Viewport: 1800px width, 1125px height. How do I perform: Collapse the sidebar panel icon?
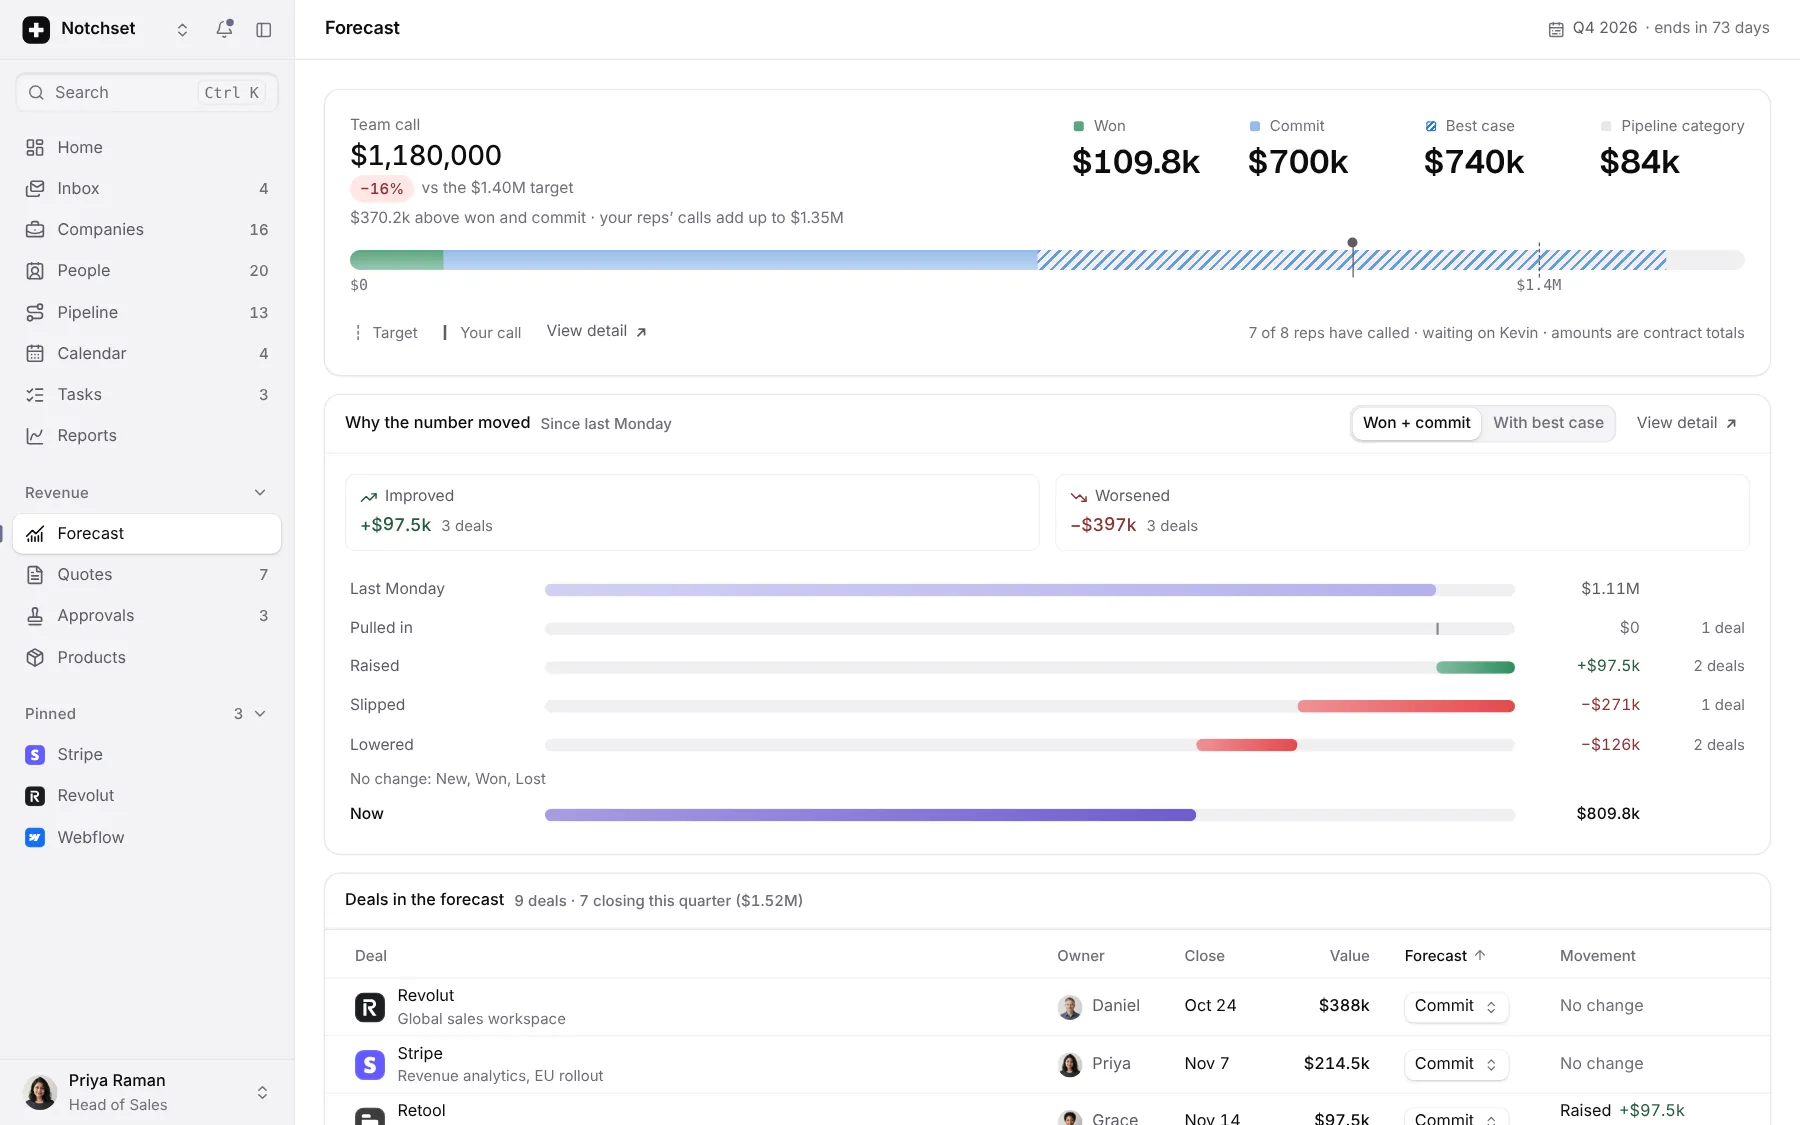click(x=264, y=29)
